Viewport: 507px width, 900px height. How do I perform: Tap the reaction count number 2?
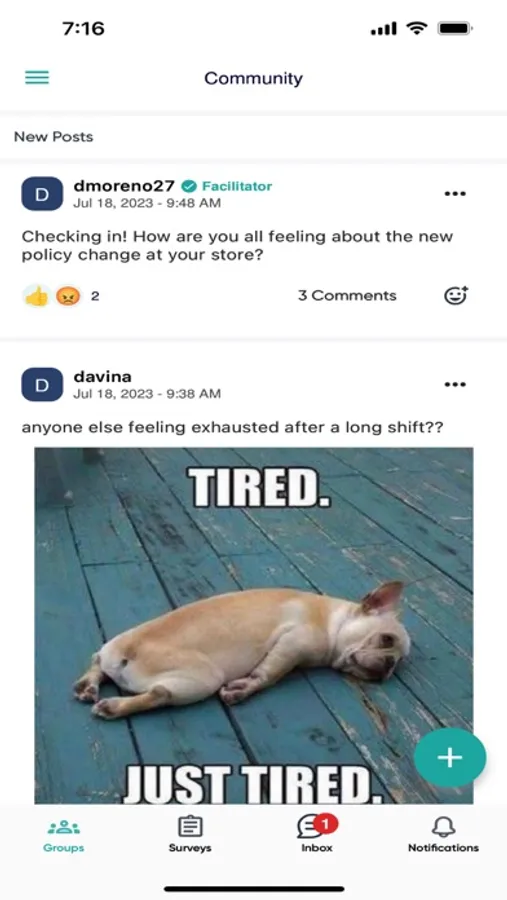coord(95,296)
